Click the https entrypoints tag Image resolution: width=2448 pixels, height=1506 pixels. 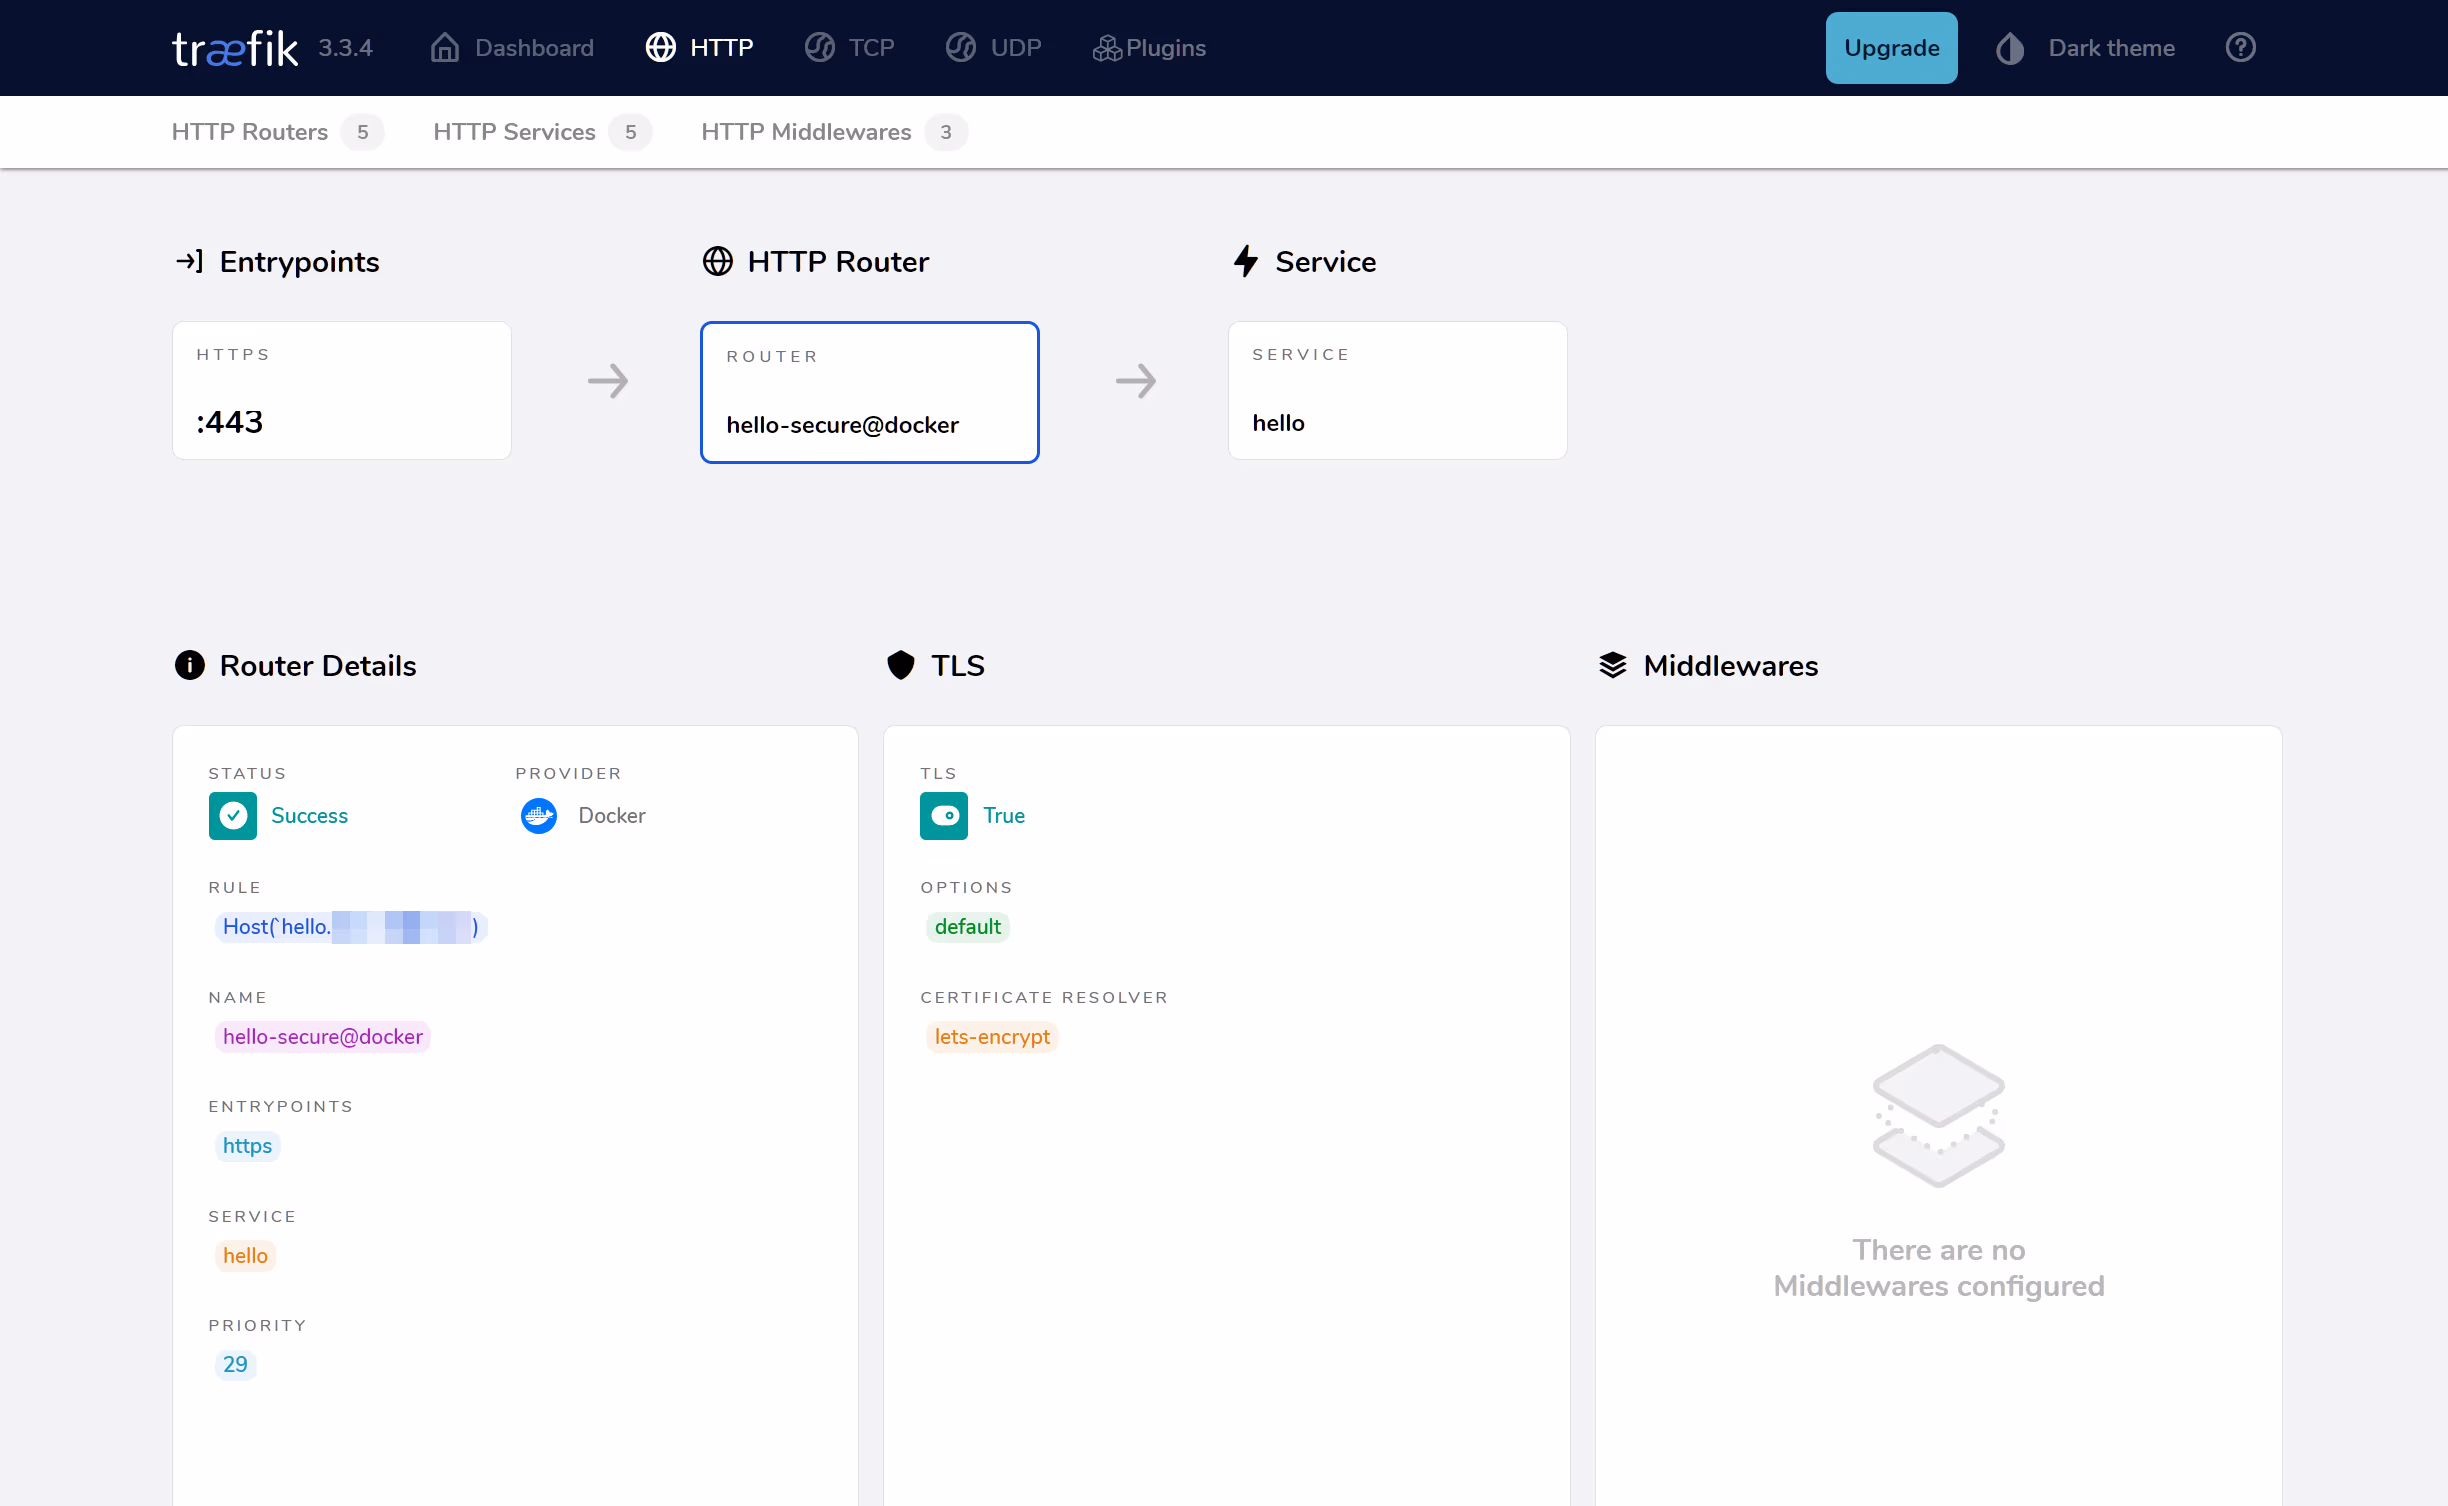tap(247, 1146)
